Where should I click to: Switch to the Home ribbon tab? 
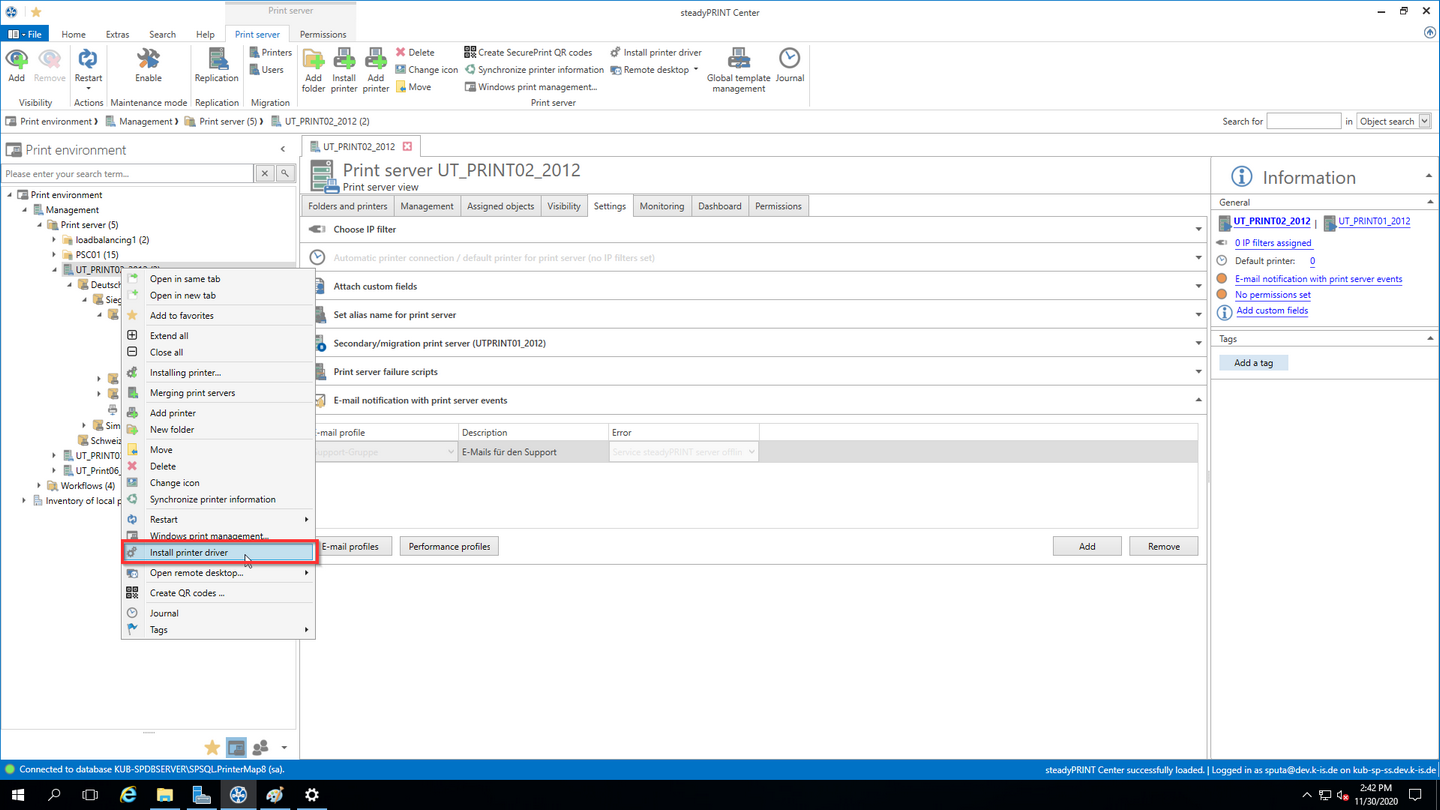pos(73,34)
